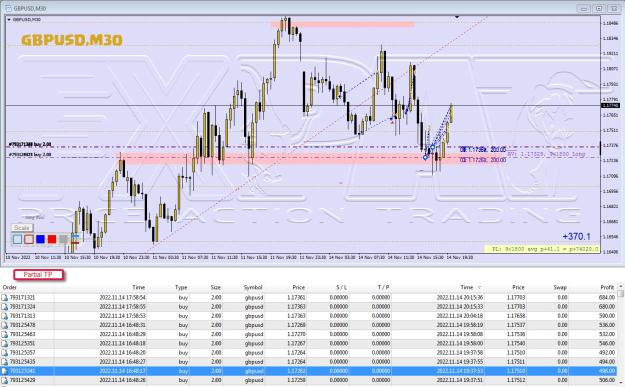Click the yellow BL summary bar on the chart
This screenshot has height=388, width=625.
(x=542, y=249)
